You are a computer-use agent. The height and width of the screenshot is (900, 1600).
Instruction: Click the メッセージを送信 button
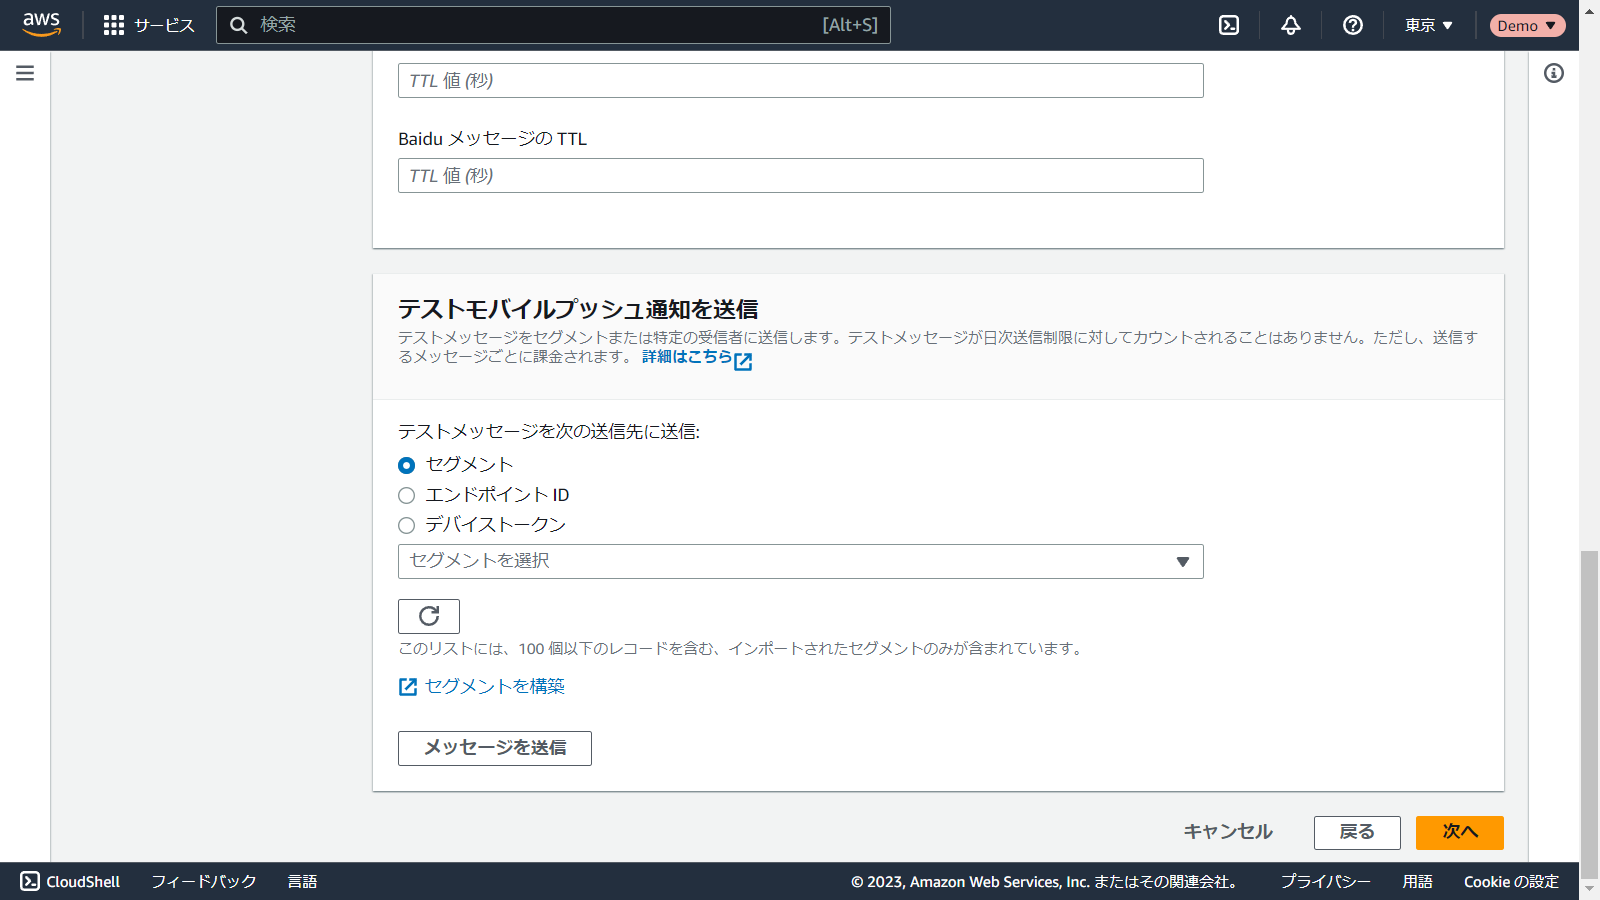coord(495,748)
